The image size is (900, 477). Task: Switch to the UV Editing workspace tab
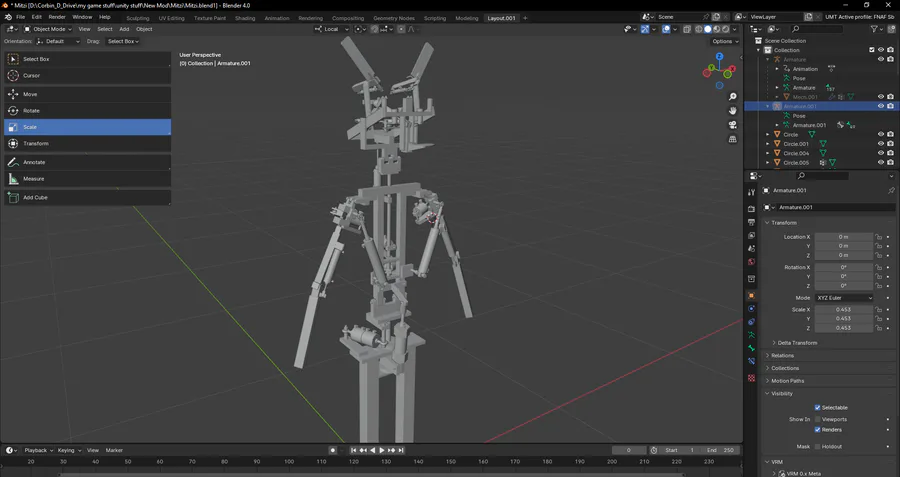[x=172, y=18]
